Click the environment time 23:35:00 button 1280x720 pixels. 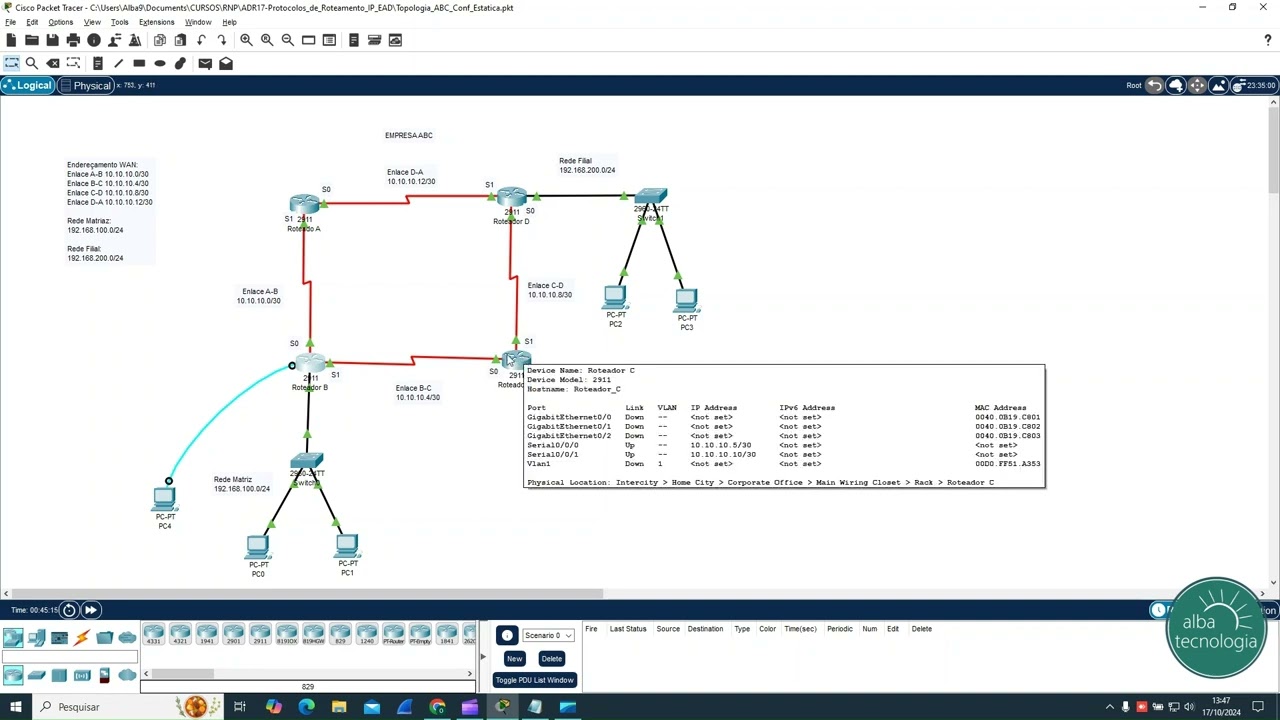[x=1254, y=85]
